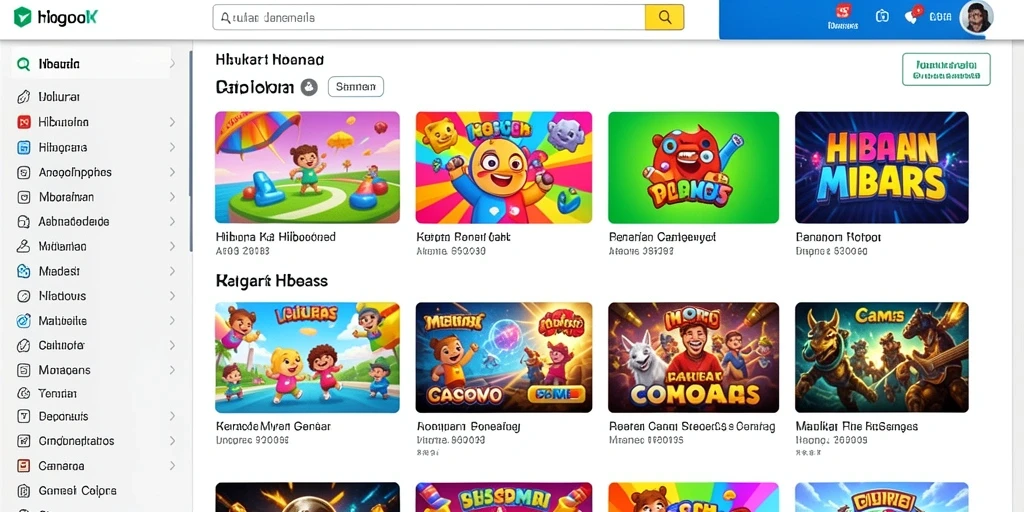Expand the Aabnadoderde chevron arrow
The width and height of the screenshot is (1024, 512).
tap(172, 221)
